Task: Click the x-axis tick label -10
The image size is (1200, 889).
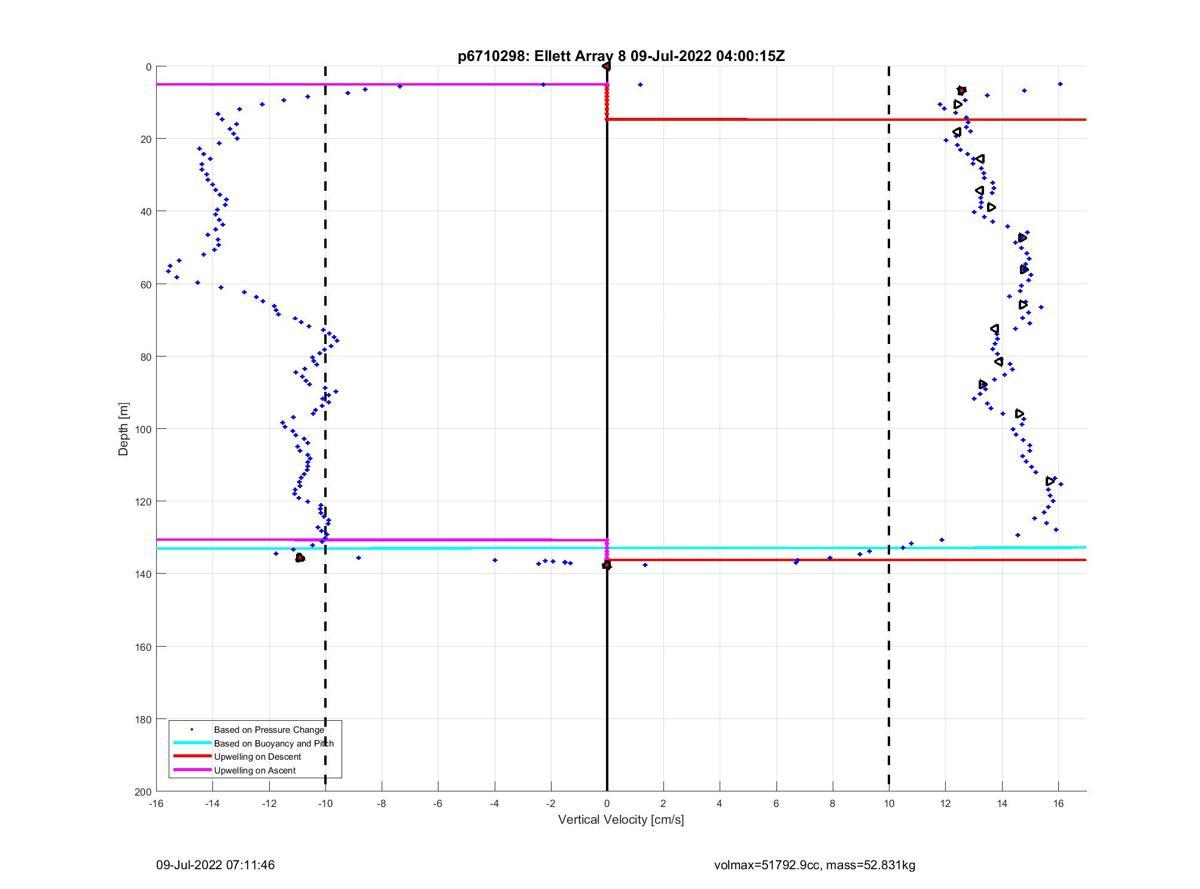Action: (x=325, y=803)
